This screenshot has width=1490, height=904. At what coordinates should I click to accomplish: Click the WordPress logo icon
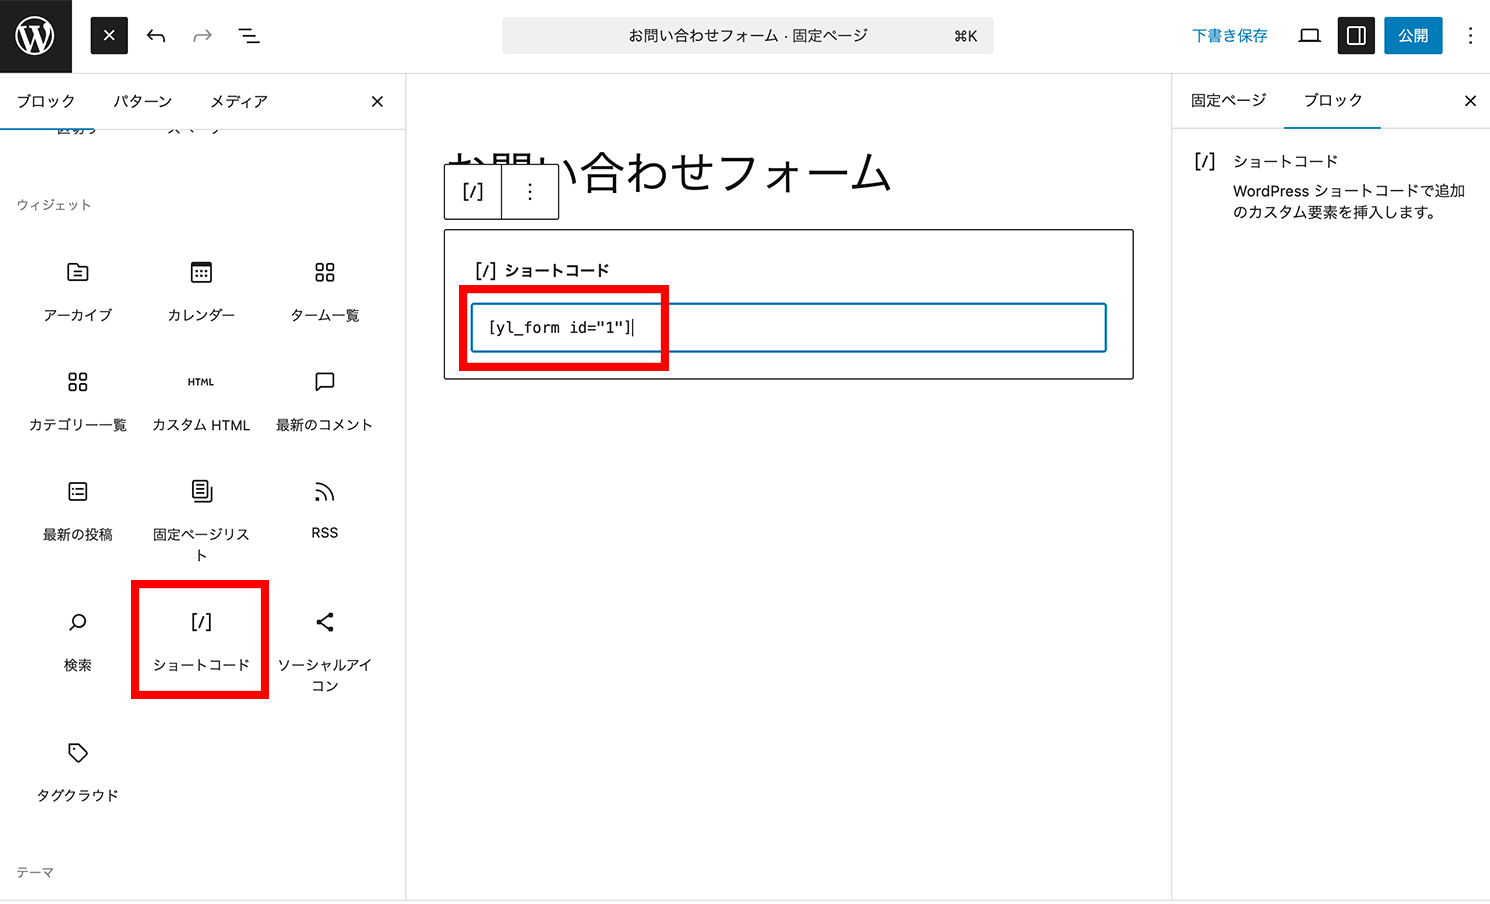click(35, 36)
